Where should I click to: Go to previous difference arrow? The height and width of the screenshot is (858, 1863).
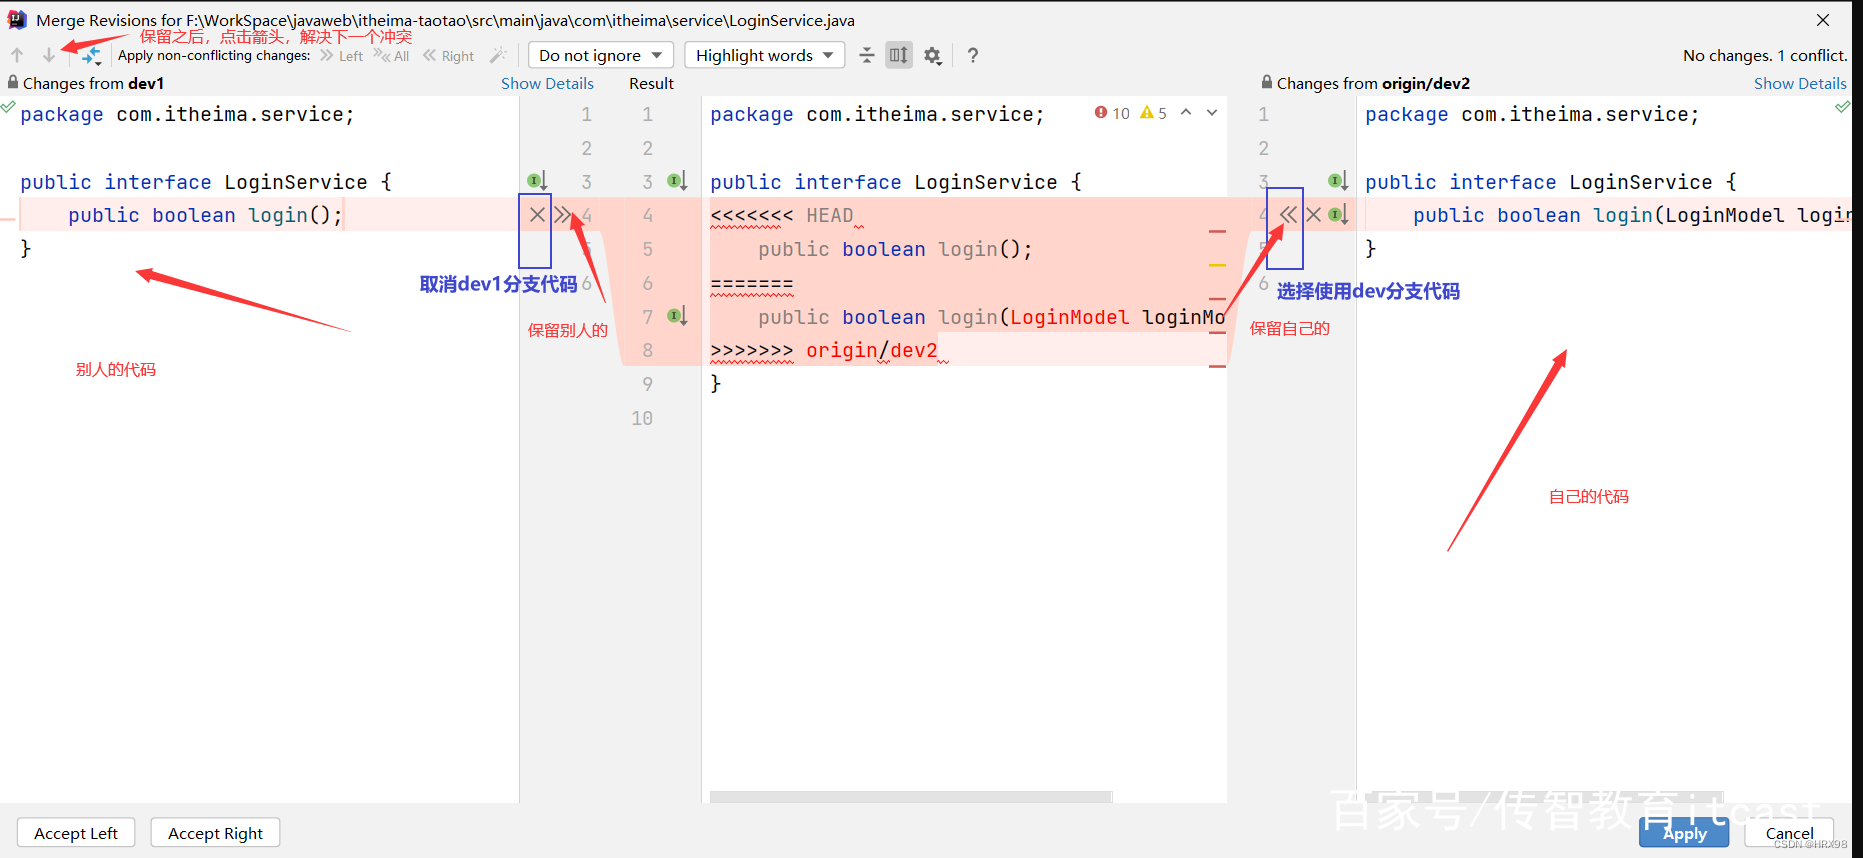click(x=17, y=55)
